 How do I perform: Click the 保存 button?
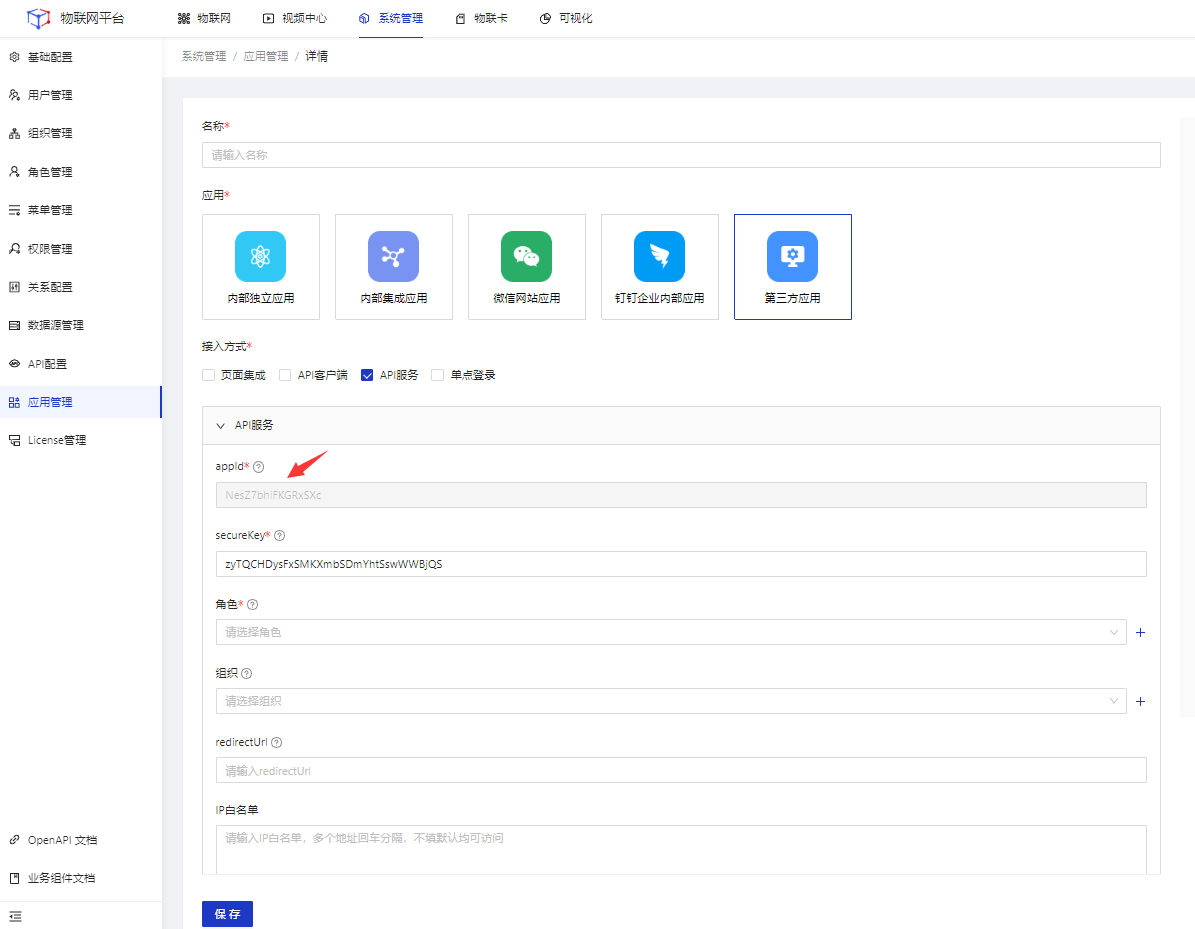(x=227, y=914)
